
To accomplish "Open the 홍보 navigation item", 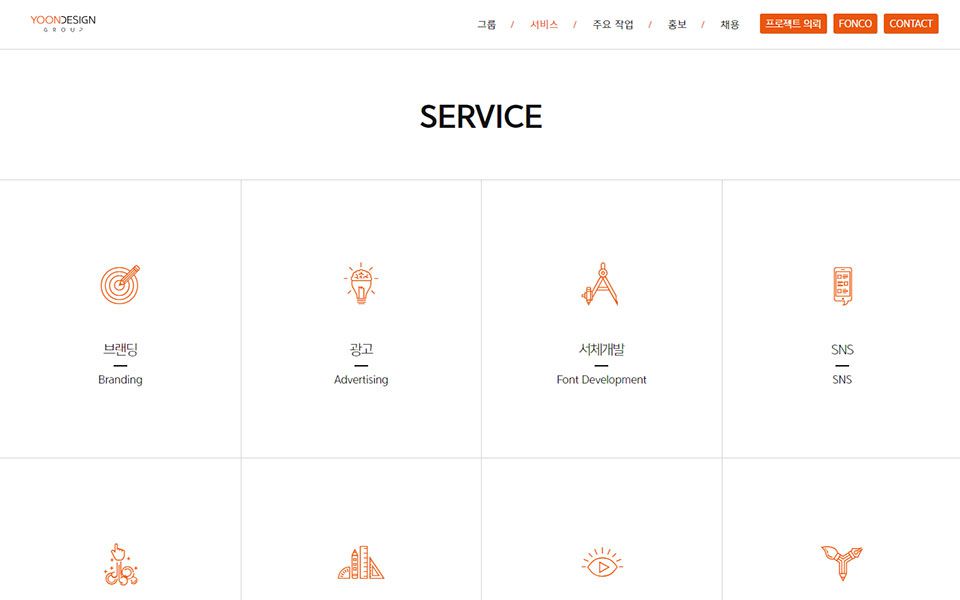I will pos(677,24).
